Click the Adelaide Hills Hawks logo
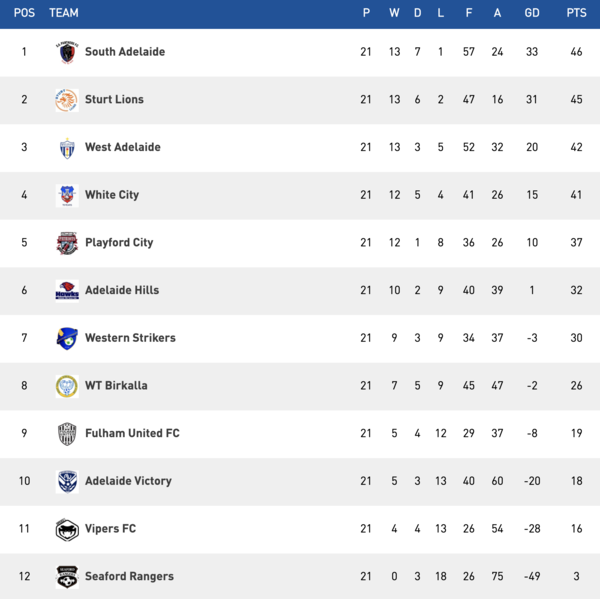Viewport: 600px width, 599px height. [67, 291]
